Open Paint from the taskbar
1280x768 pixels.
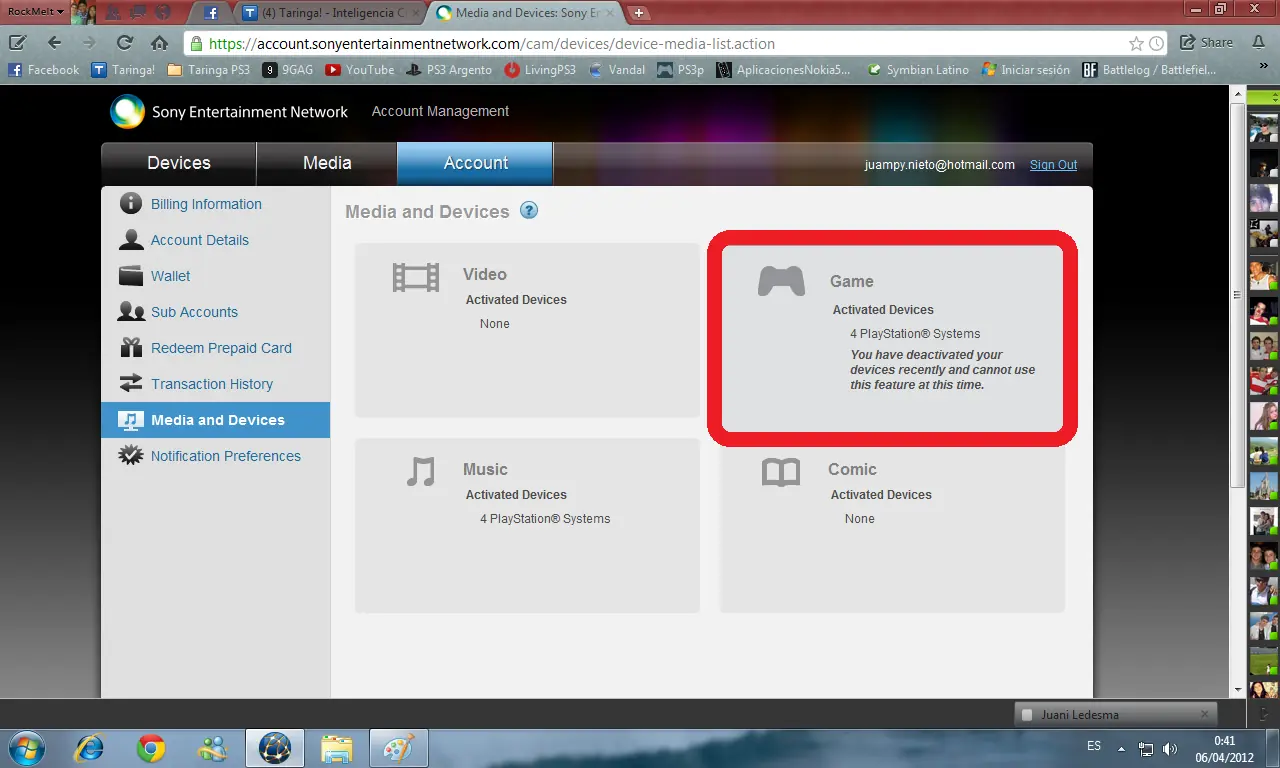tap(398, 748)
